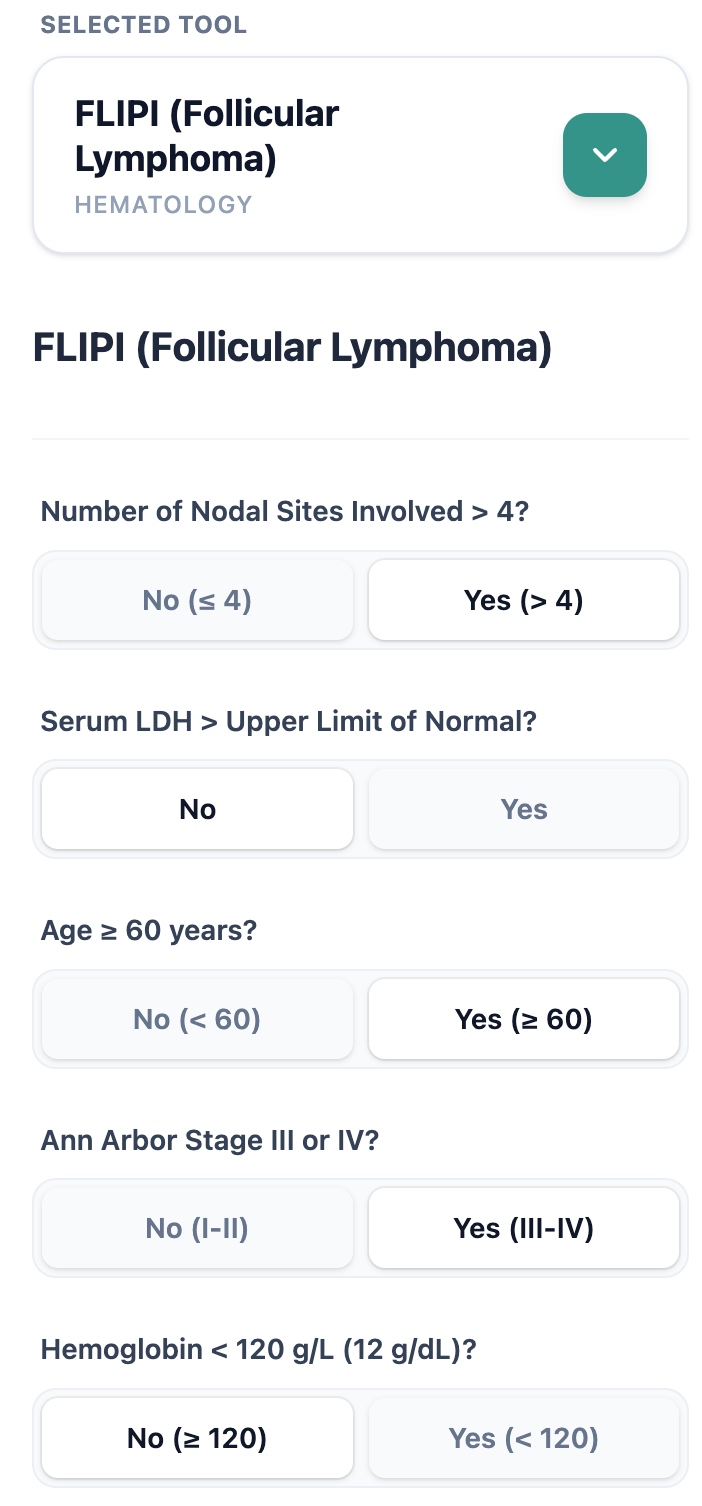Set Serum LDH to No
Viewport: 702px width, 1506px height.
(197, 809)
